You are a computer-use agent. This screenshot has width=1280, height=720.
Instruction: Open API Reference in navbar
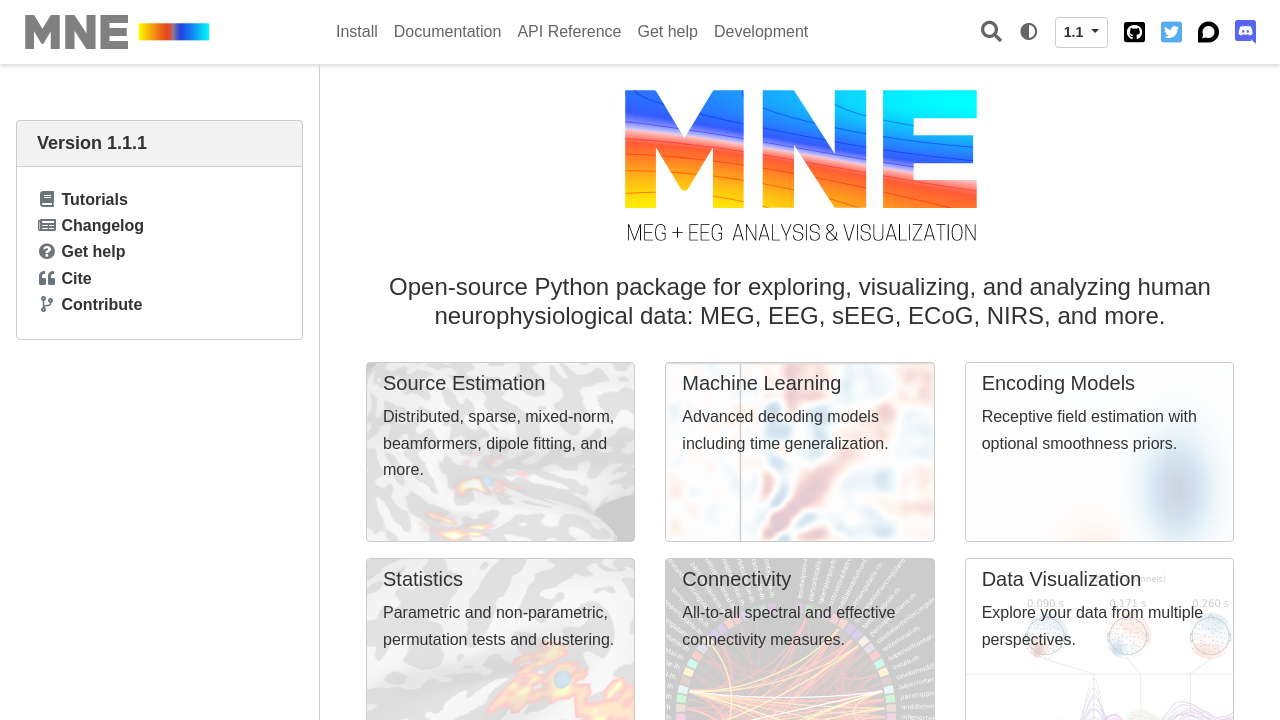tap(569, 32)
